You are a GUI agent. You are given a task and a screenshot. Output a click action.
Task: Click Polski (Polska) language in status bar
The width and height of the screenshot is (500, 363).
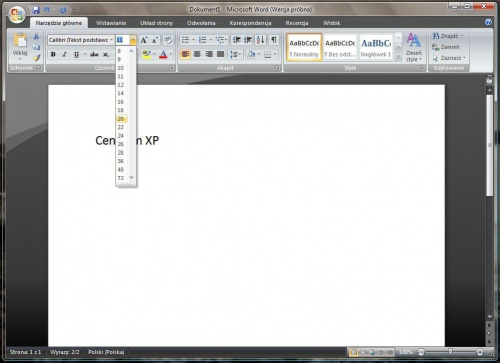coord(106,352)
